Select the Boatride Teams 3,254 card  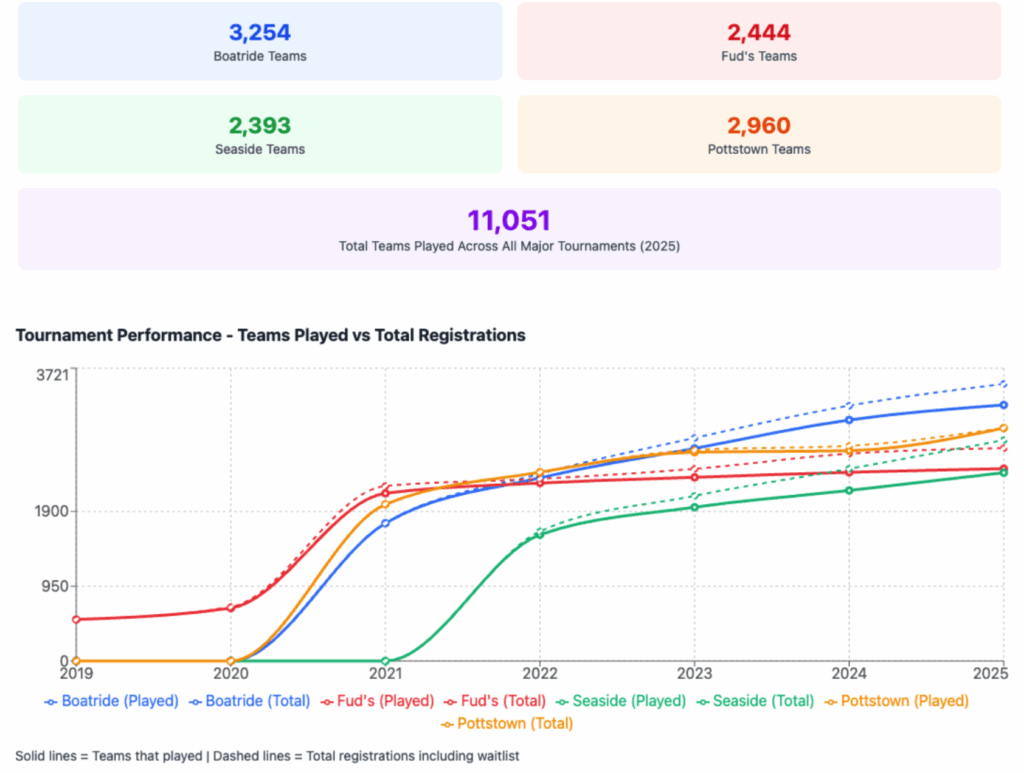click(260, 41)
